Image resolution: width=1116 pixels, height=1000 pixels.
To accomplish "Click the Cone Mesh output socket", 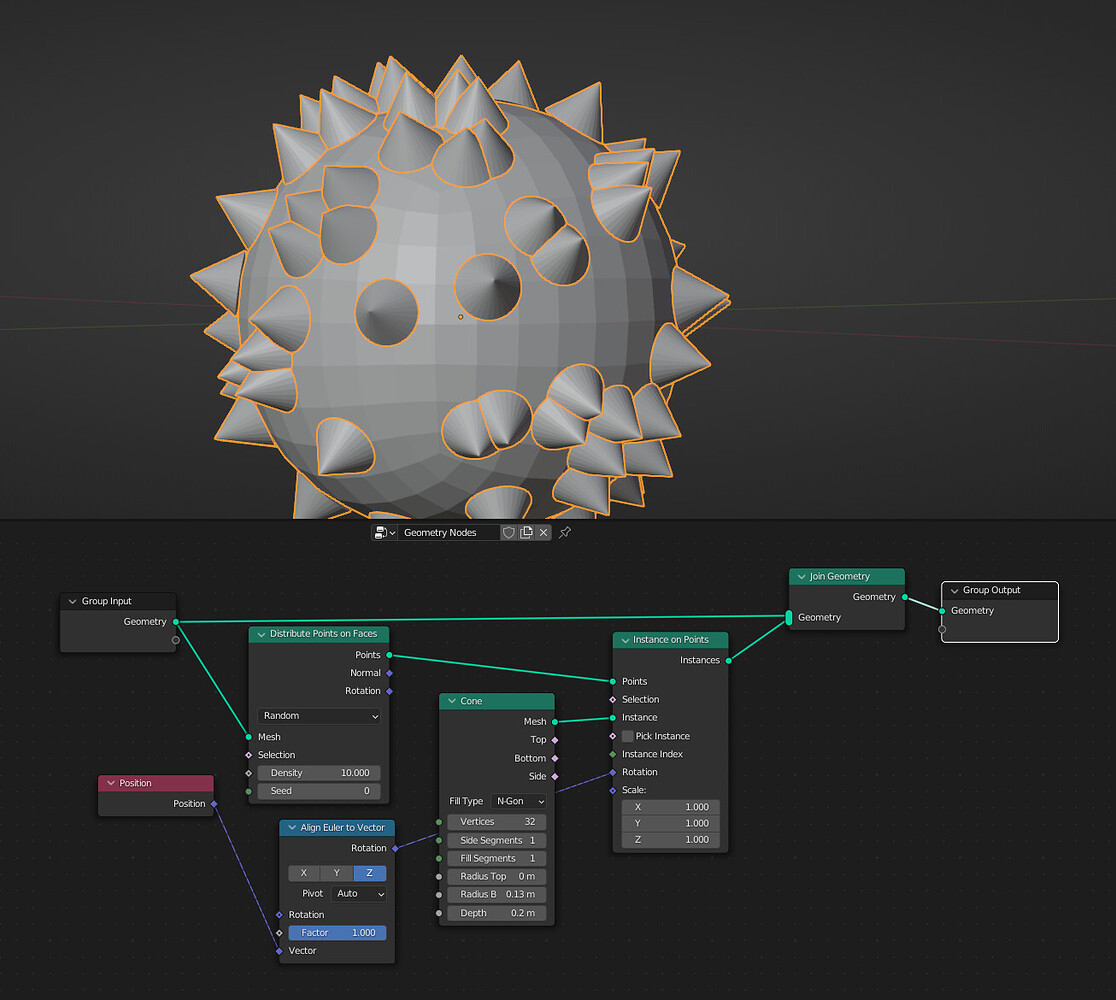I will [555, 722].
